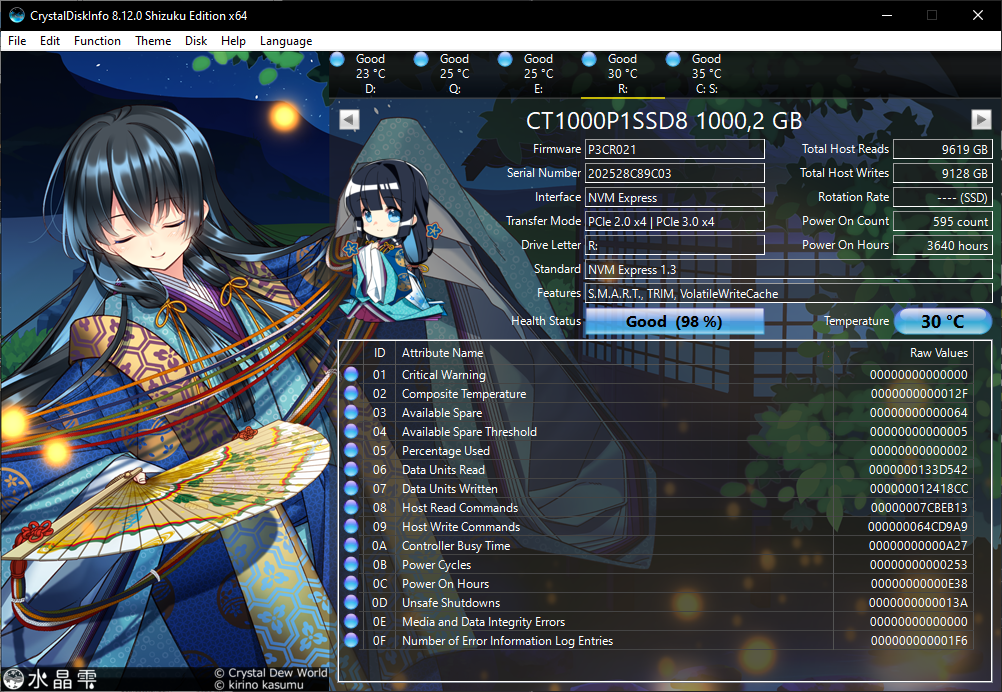Click the CrystalDiskInfo app icon in title bar
The height and width of the screenshot is (692, 1002).
17,15
